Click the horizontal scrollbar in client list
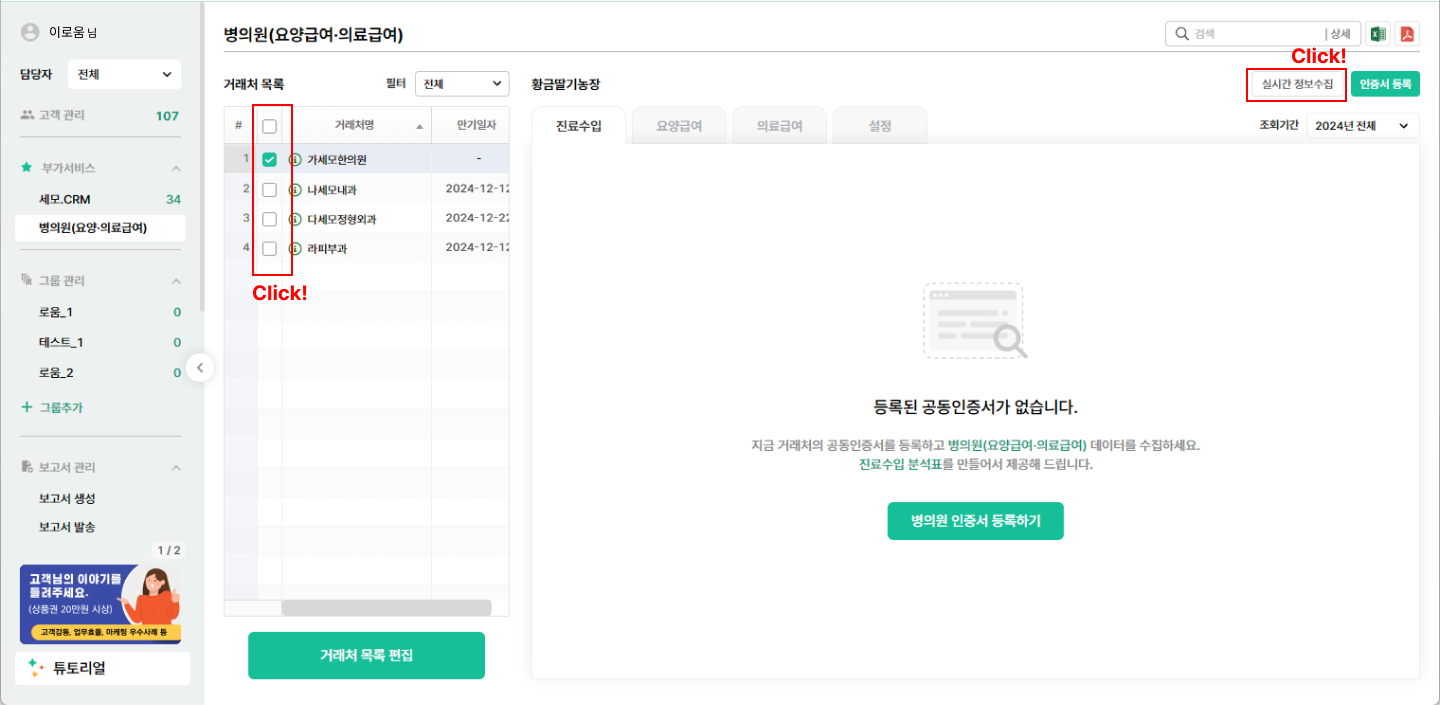The width and height of the screenshot is (1440, 705). click(386, 607)
